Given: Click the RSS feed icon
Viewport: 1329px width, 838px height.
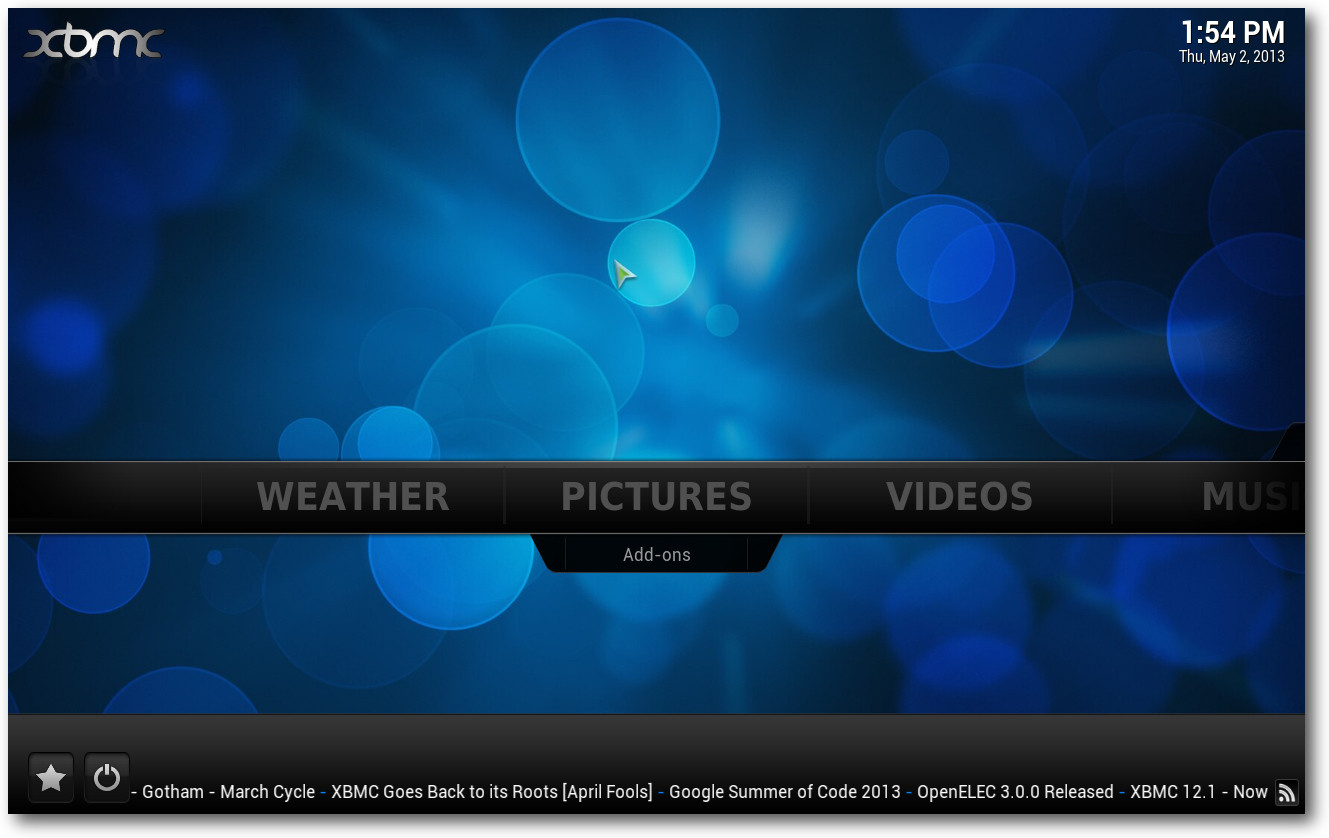Looking at the screenshot, I should point(1287,792).
